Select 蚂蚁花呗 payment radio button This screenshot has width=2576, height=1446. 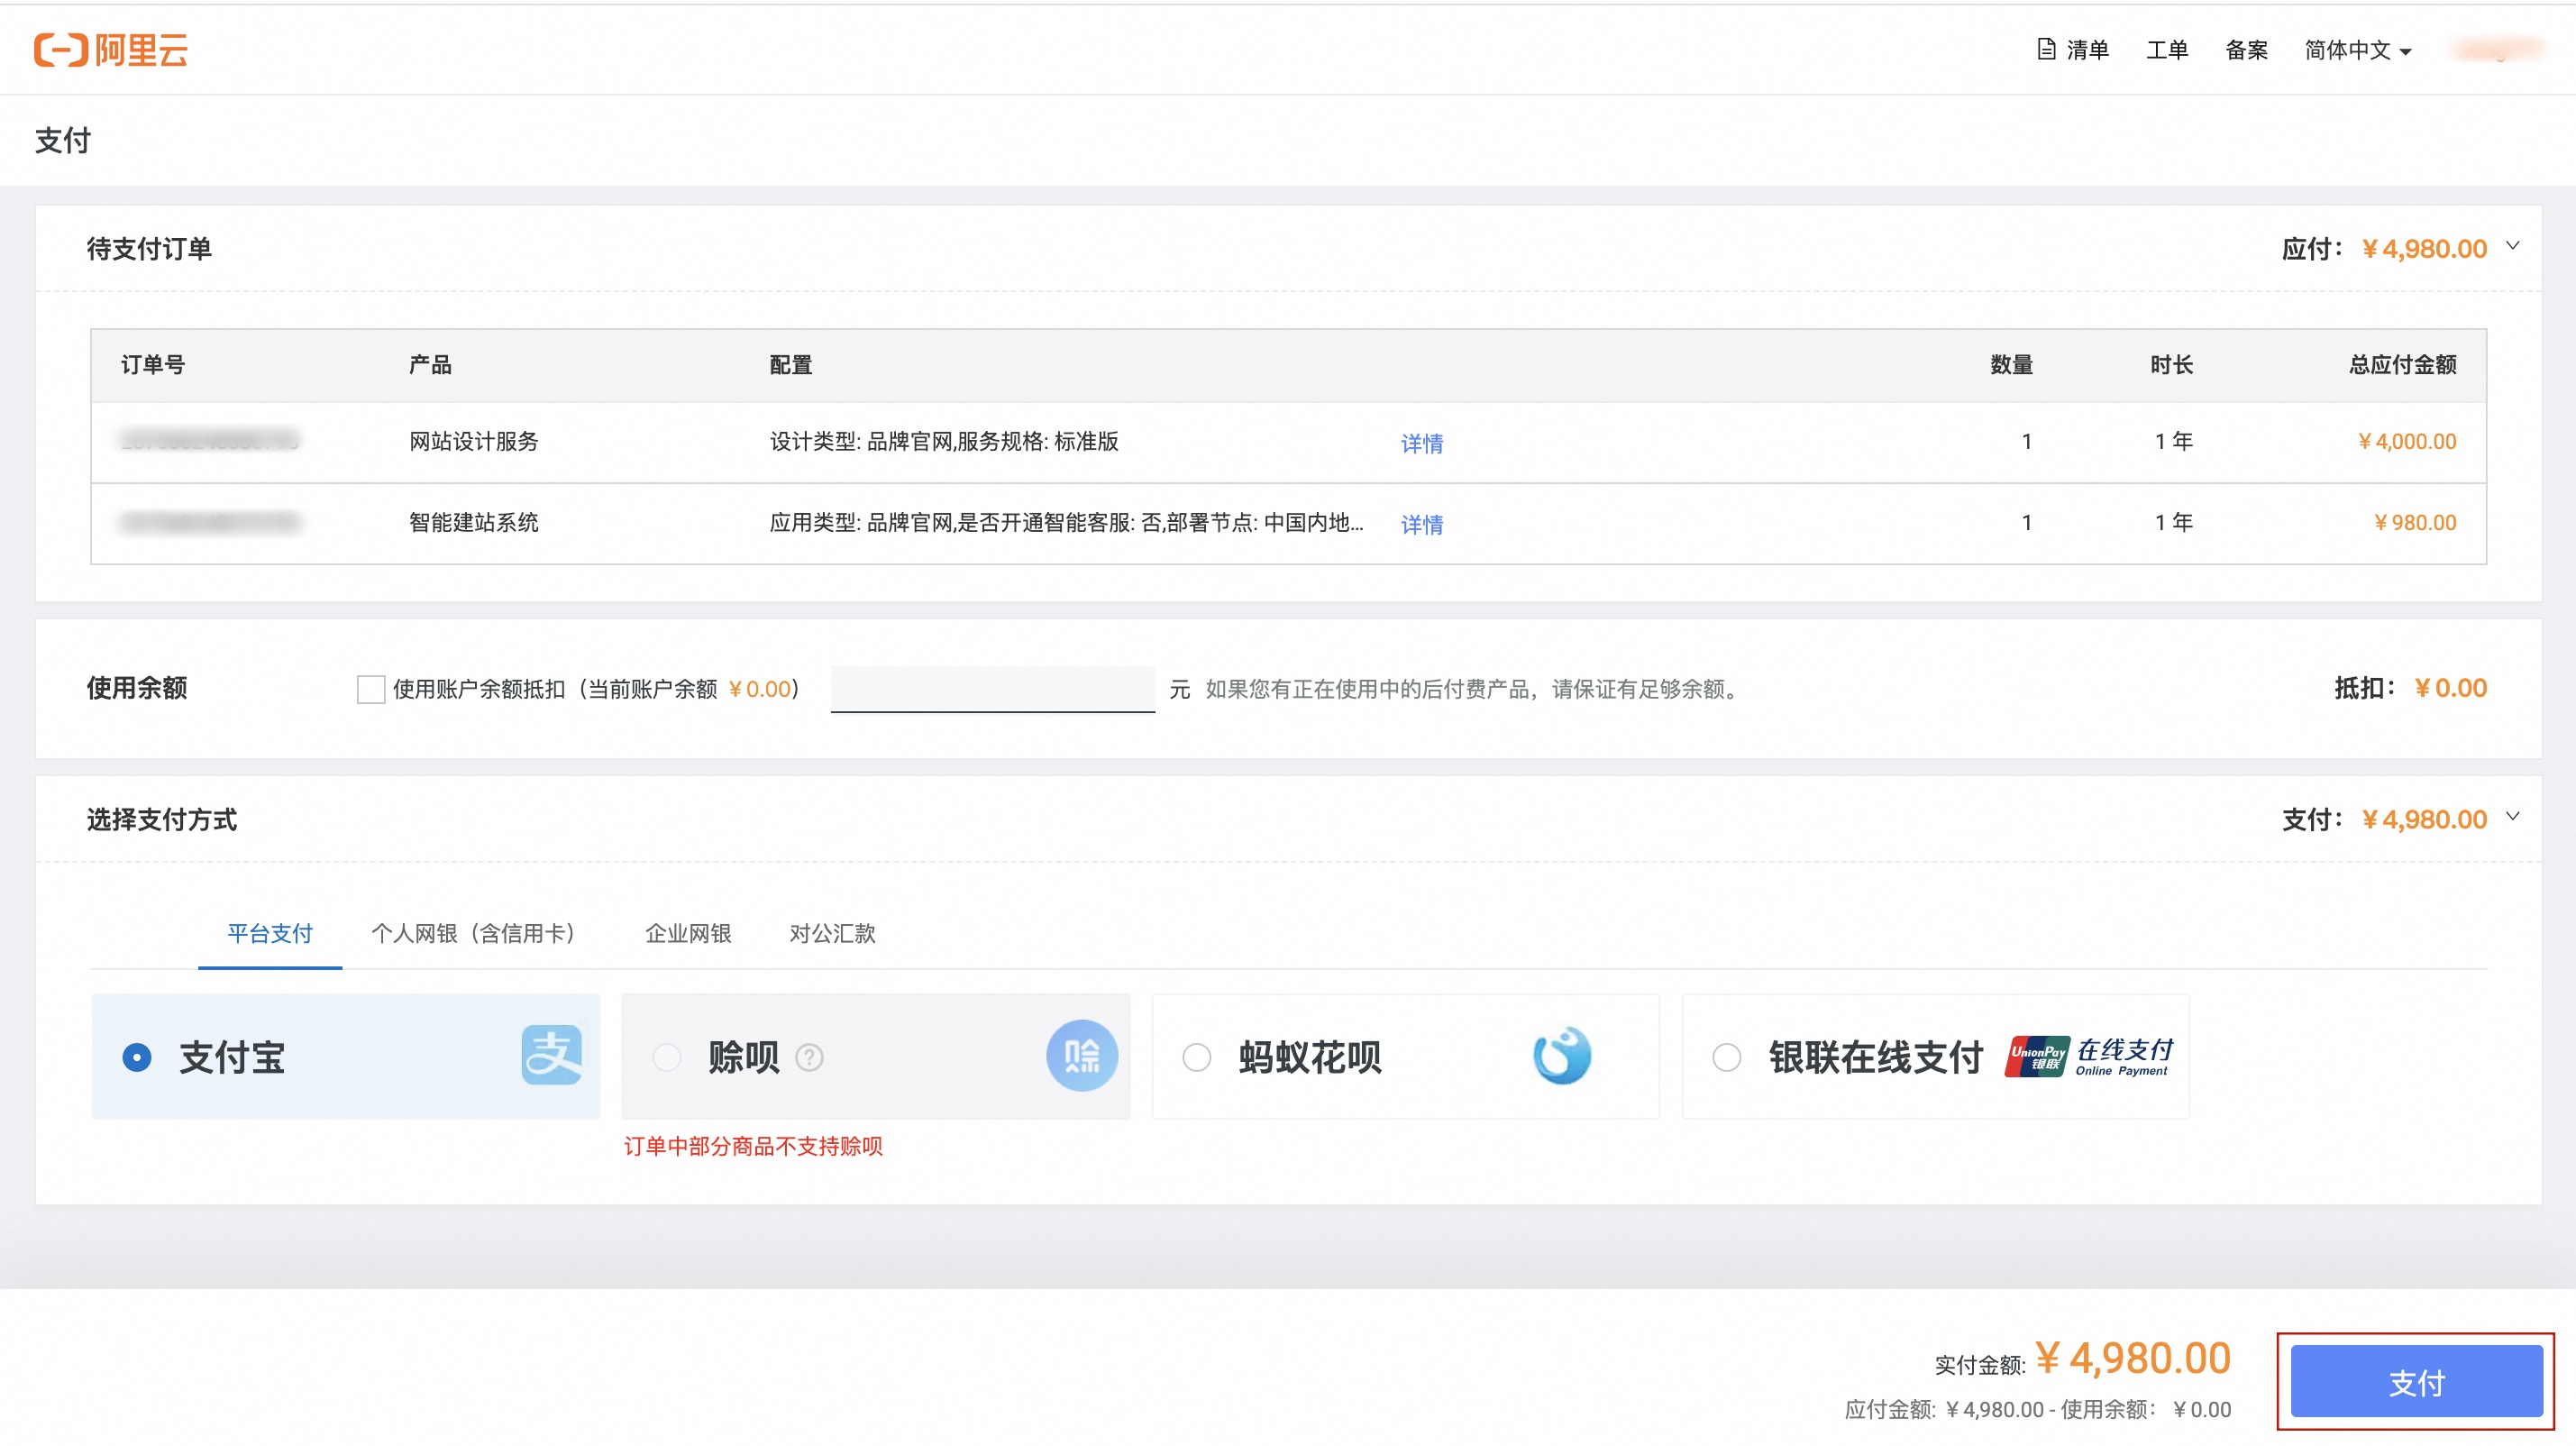1197,1057
